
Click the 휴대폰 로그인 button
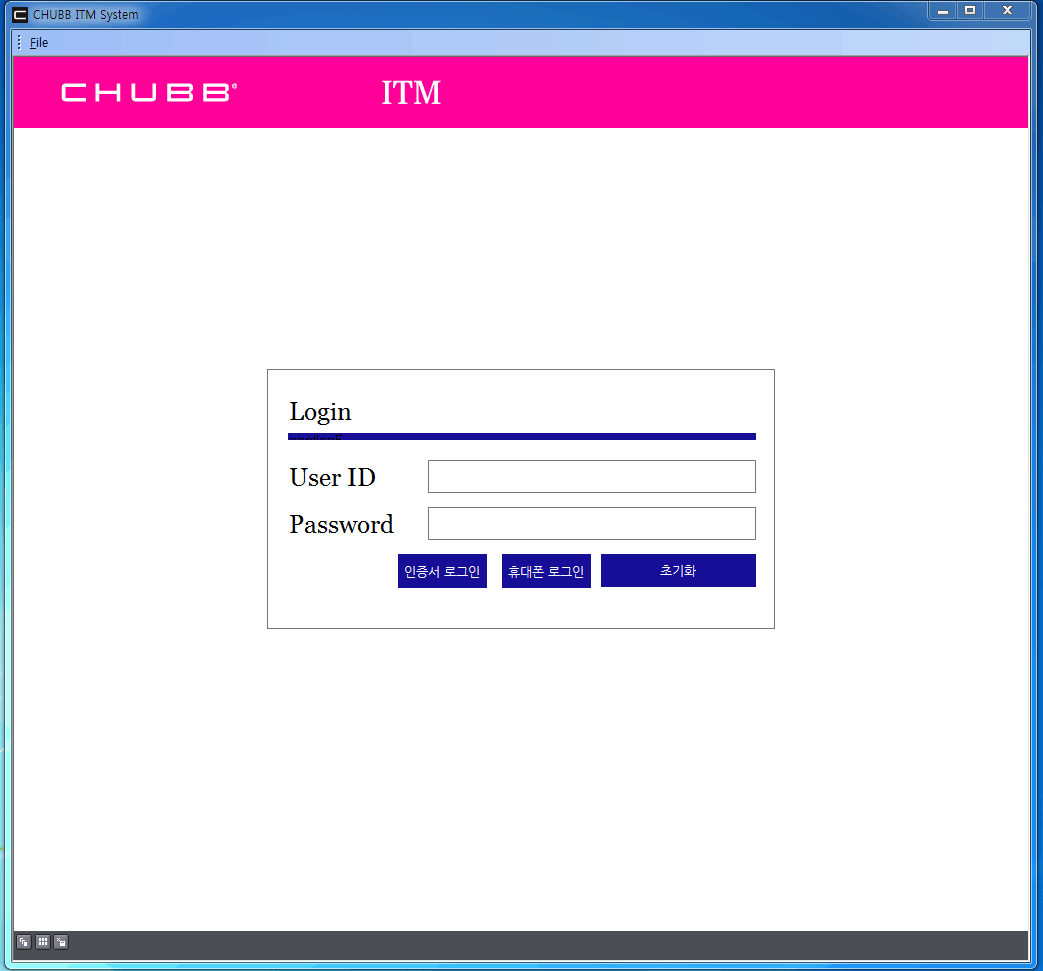point(546,571)
